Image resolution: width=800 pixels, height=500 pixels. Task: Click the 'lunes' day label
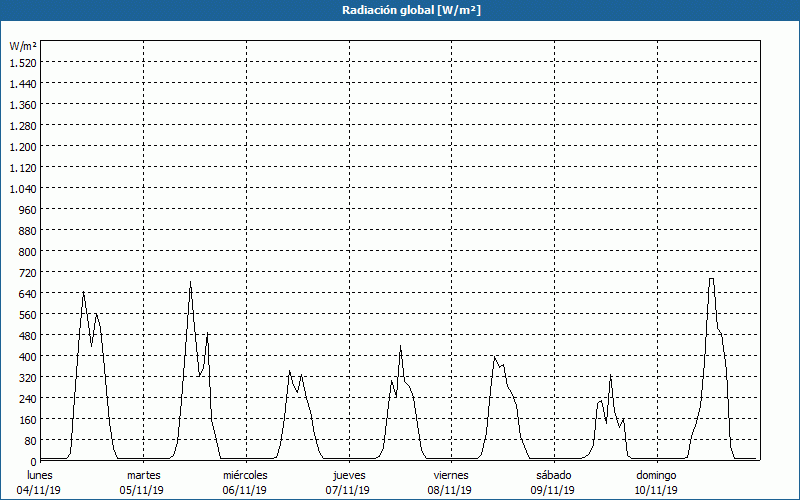tap(40, 475)
